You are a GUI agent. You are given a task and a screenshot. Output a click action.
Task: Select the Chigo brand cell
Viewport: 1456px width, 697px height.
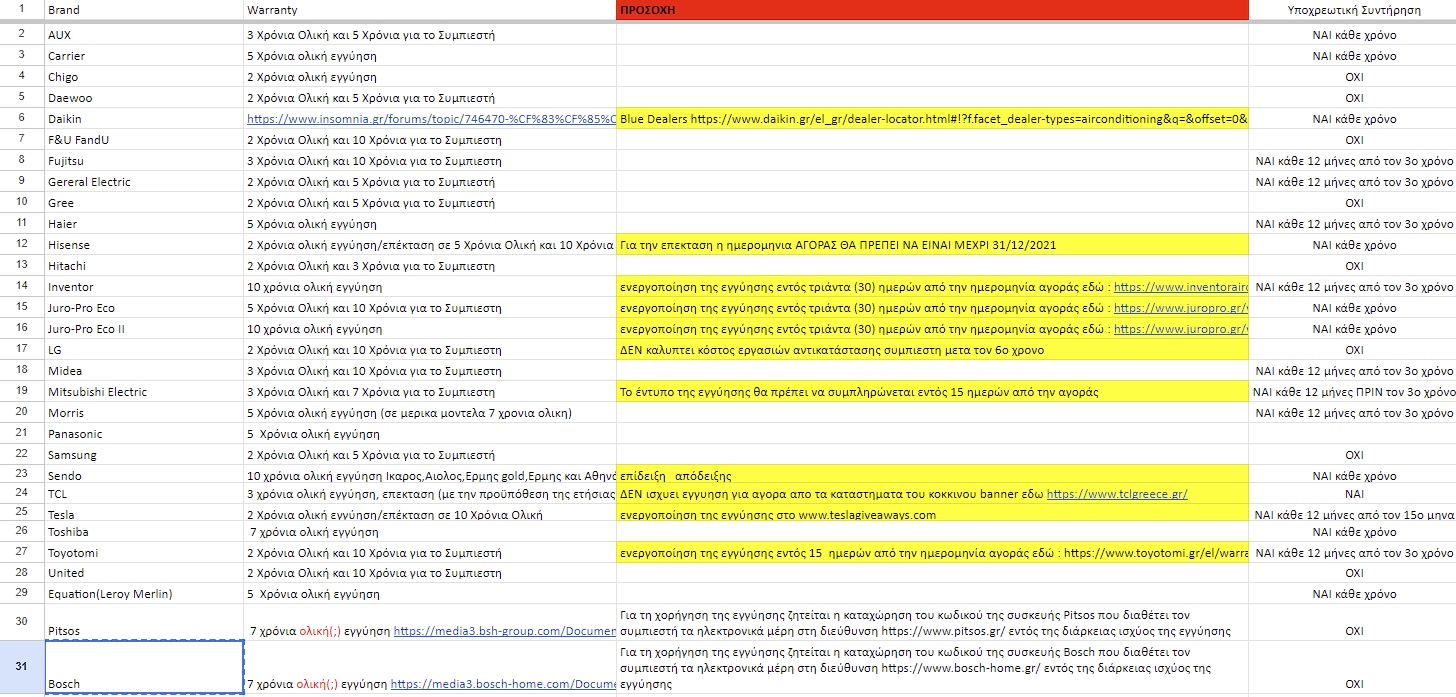click(x=144, y=77)
